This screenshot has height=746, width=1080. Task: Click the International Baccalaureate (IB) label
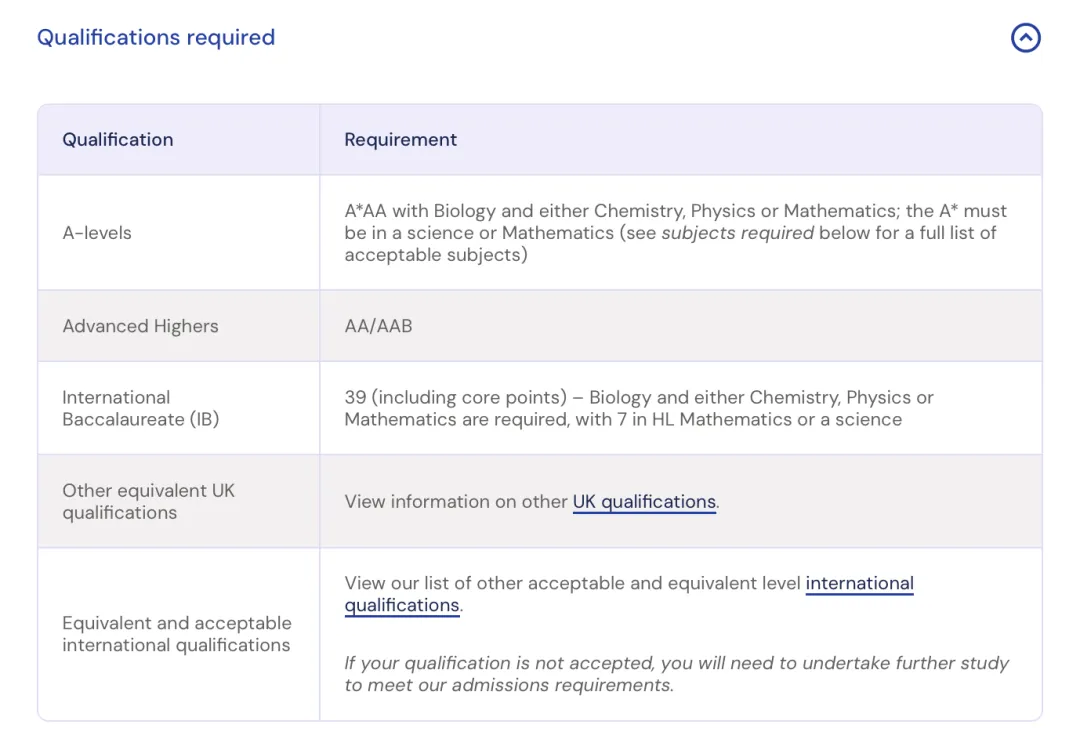(141, 408)
